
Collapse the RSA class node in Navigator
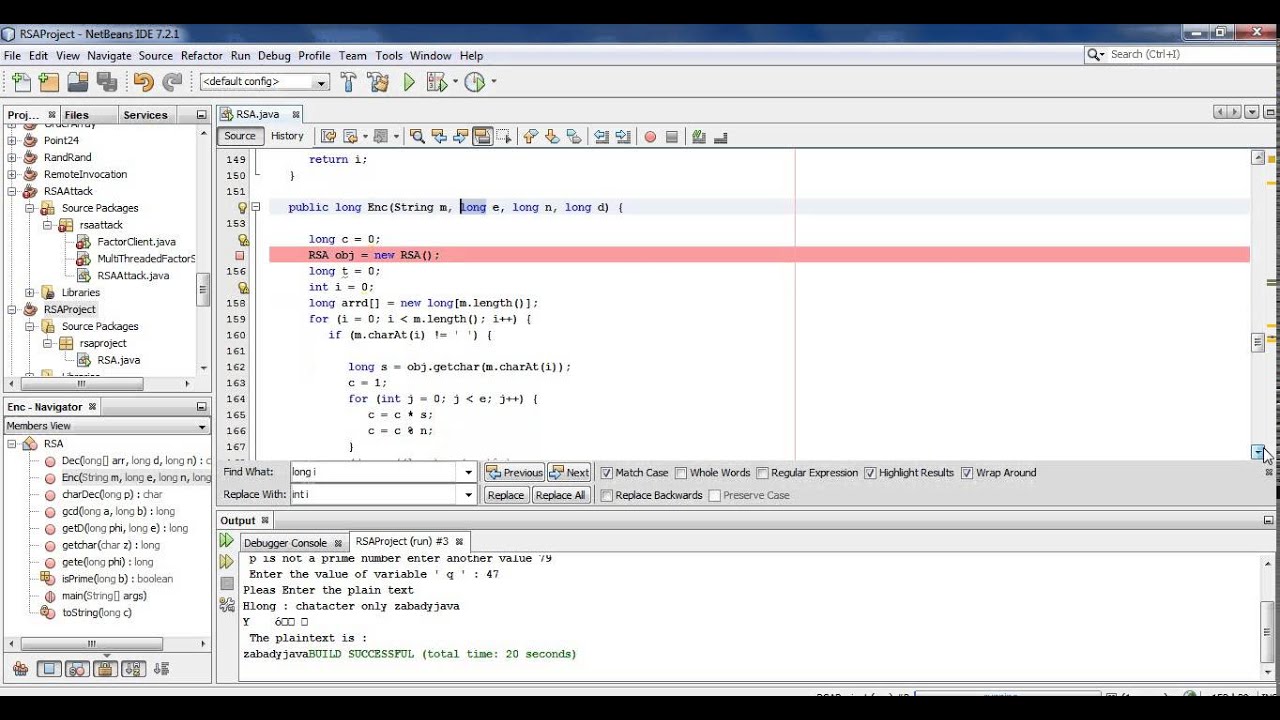point(12,443)
